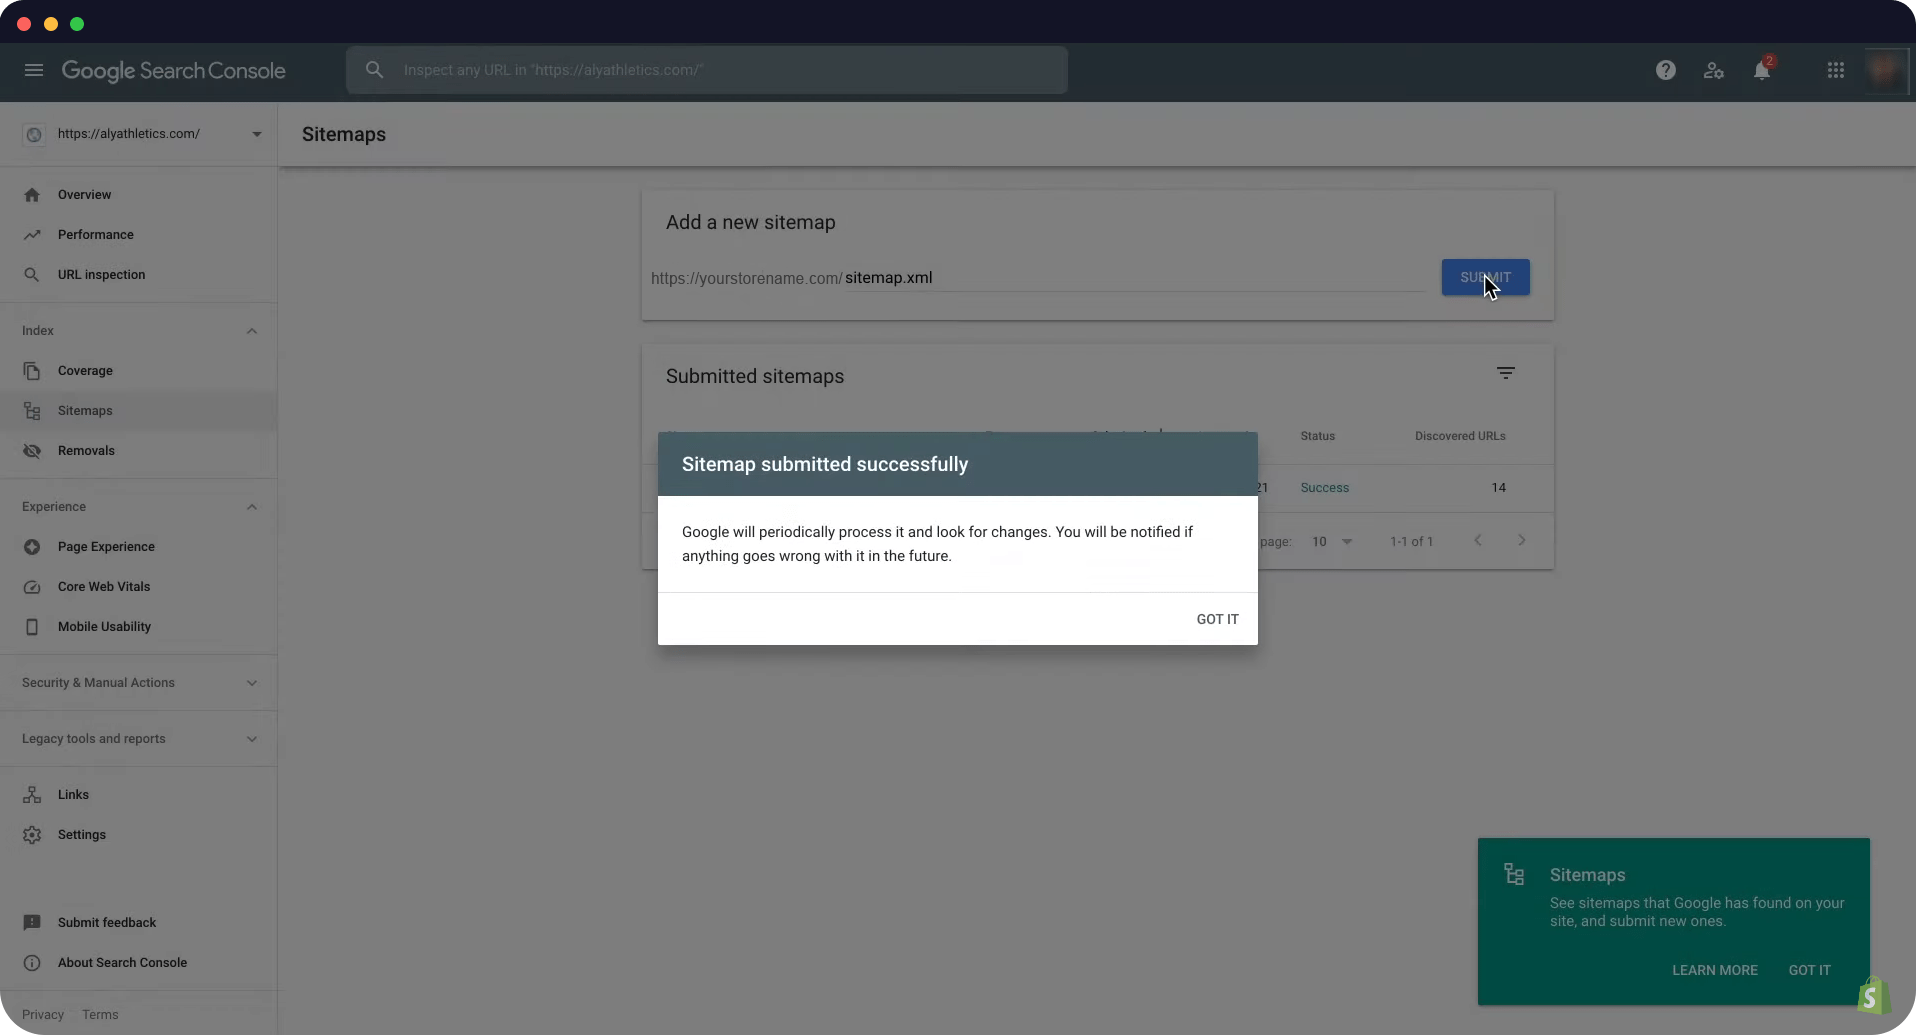Open users and permissions icon

pyautogui.click(x=1714, y=70)
